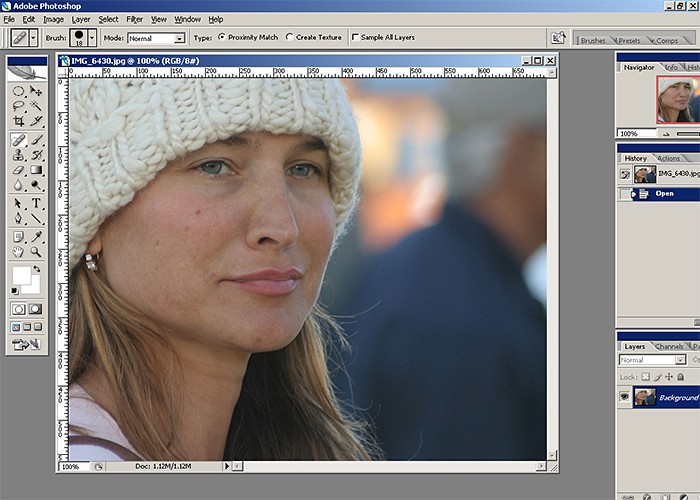Open the layer blend mode dropdown

coord(652,360)
